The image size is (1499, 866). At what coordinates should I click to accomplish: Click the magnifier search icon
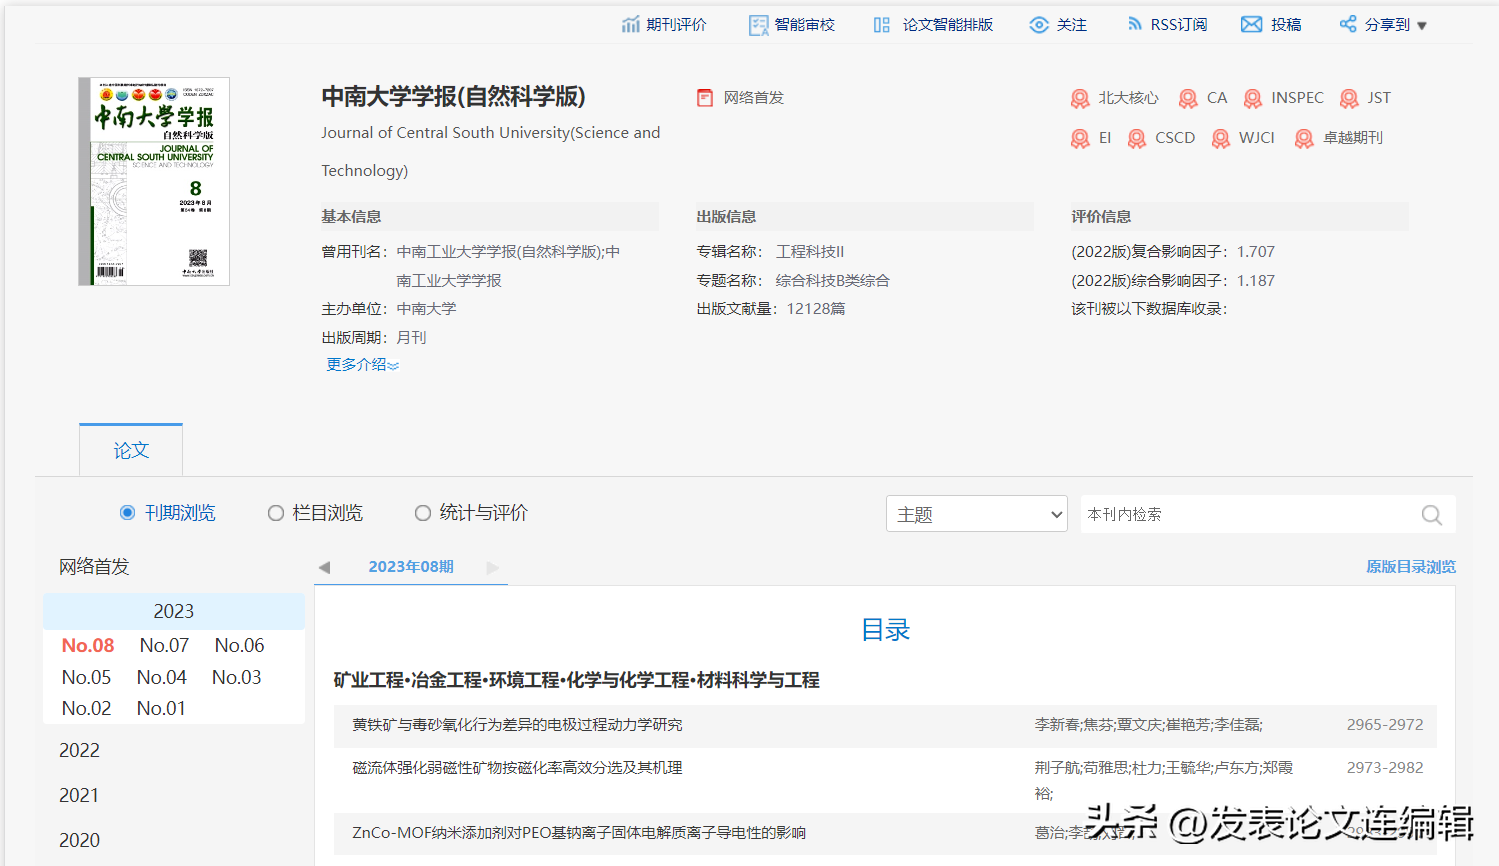tap(1432, 515)
